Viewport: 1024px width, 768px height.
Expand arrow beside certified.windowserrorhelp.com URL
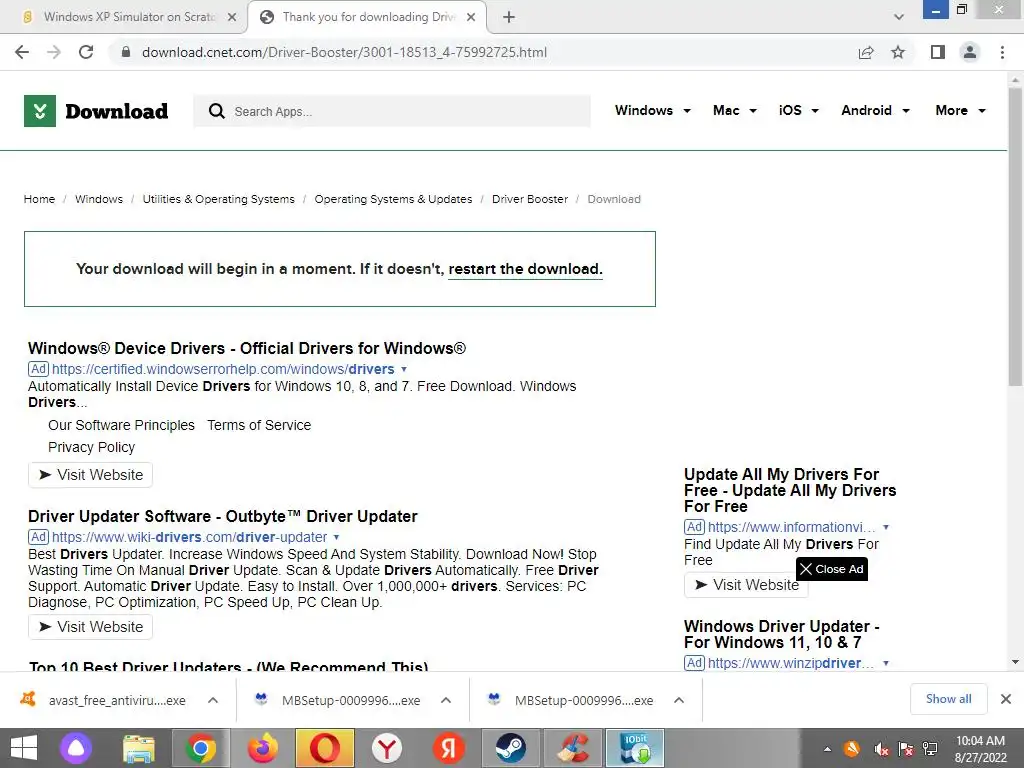404,370
